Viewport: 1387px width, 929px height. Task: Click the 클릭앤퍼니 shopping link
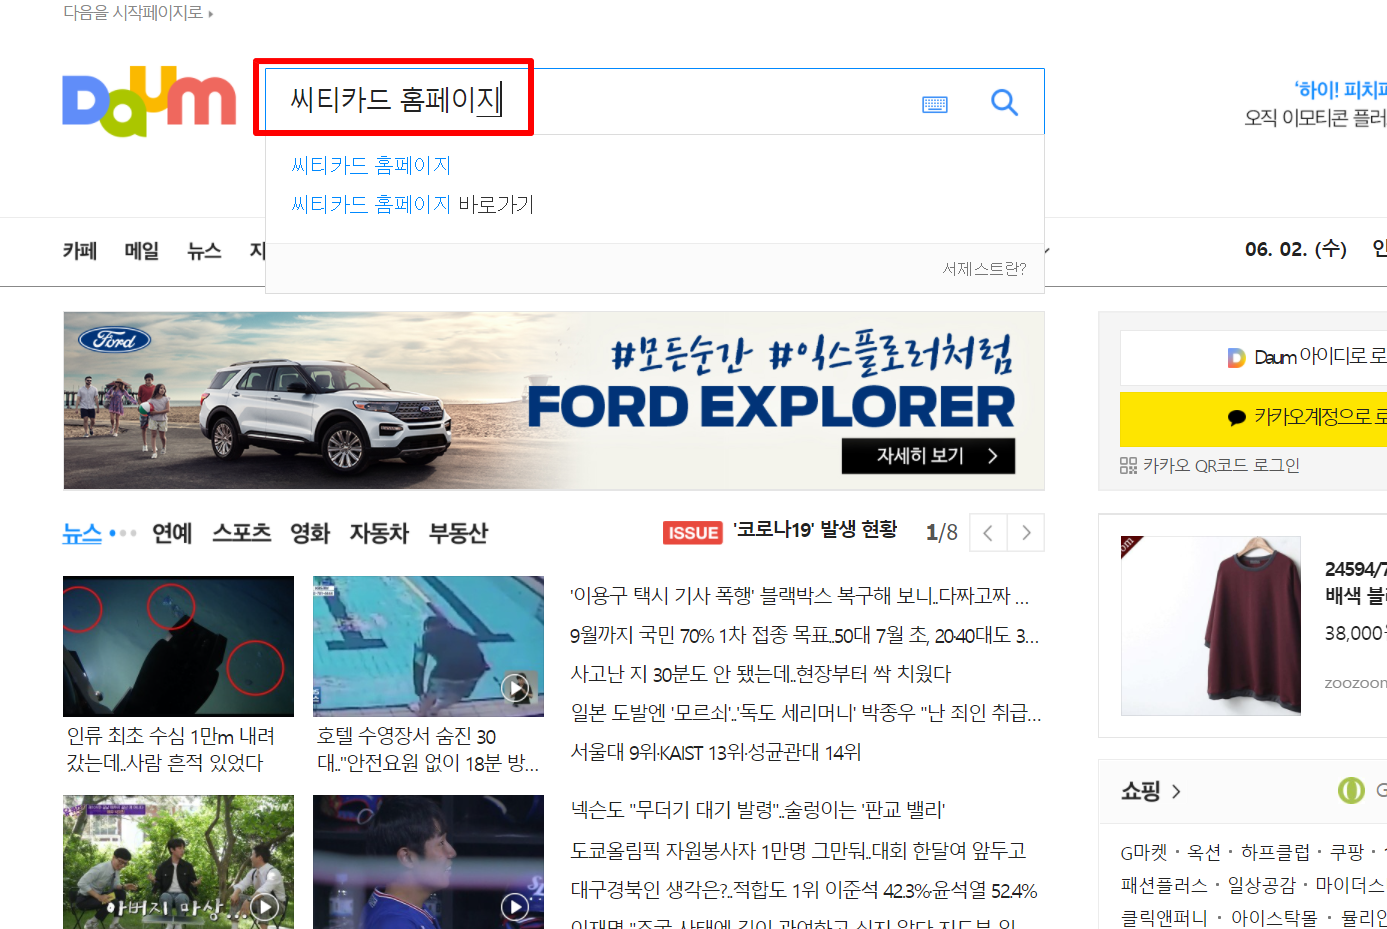click(1164, 918)
